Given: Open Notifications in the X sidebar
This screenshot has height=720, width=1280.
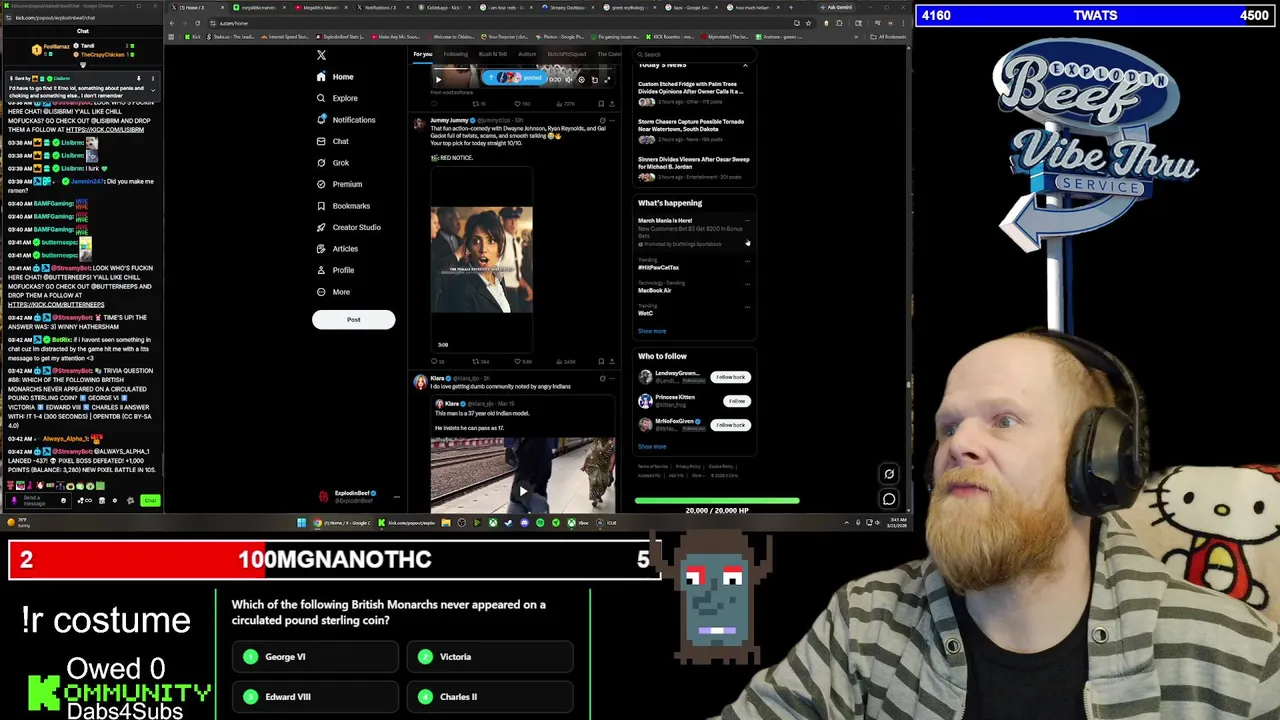Looking at the screenshot, I should click(346, 120).
